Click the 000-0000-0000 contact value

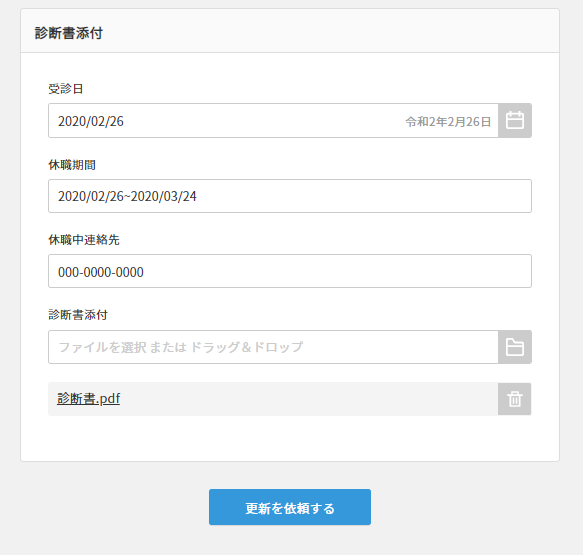pos(101,272)
